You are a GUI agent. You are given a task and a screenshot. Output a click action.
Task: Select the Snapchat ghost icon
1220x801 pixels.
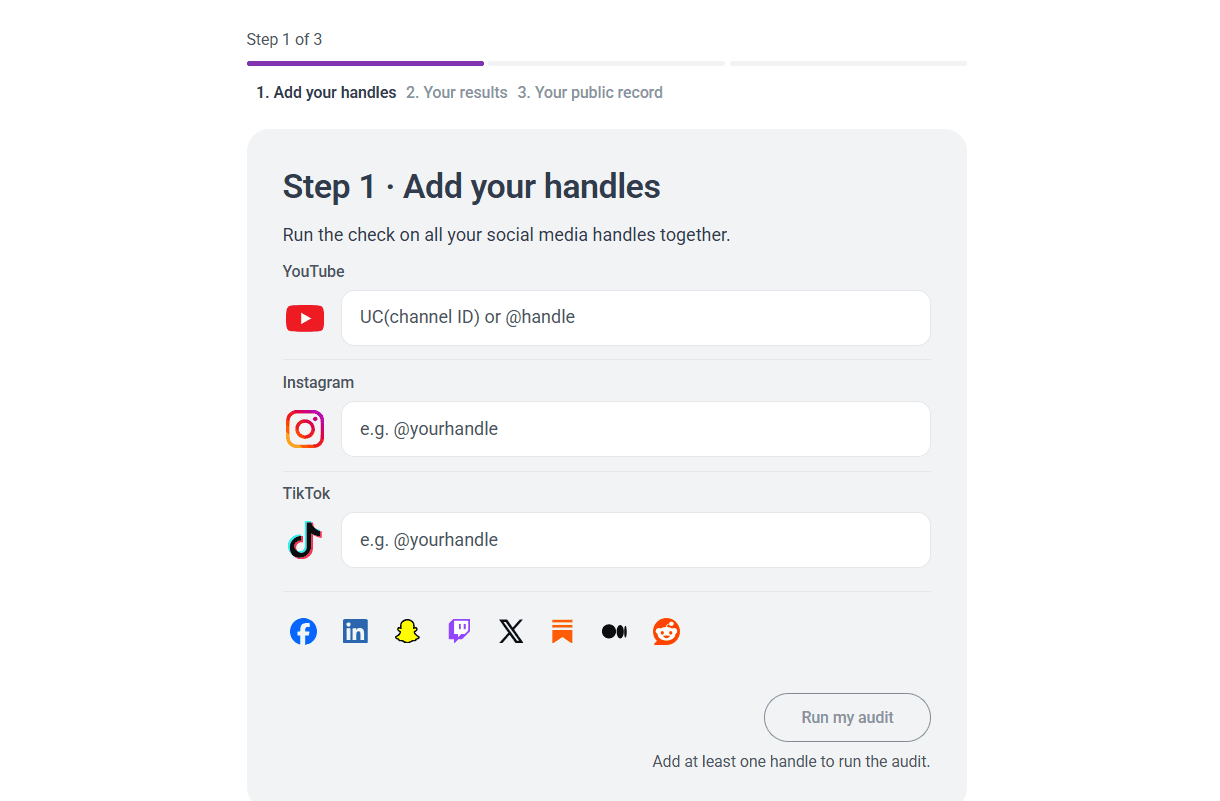pos(407,631)
